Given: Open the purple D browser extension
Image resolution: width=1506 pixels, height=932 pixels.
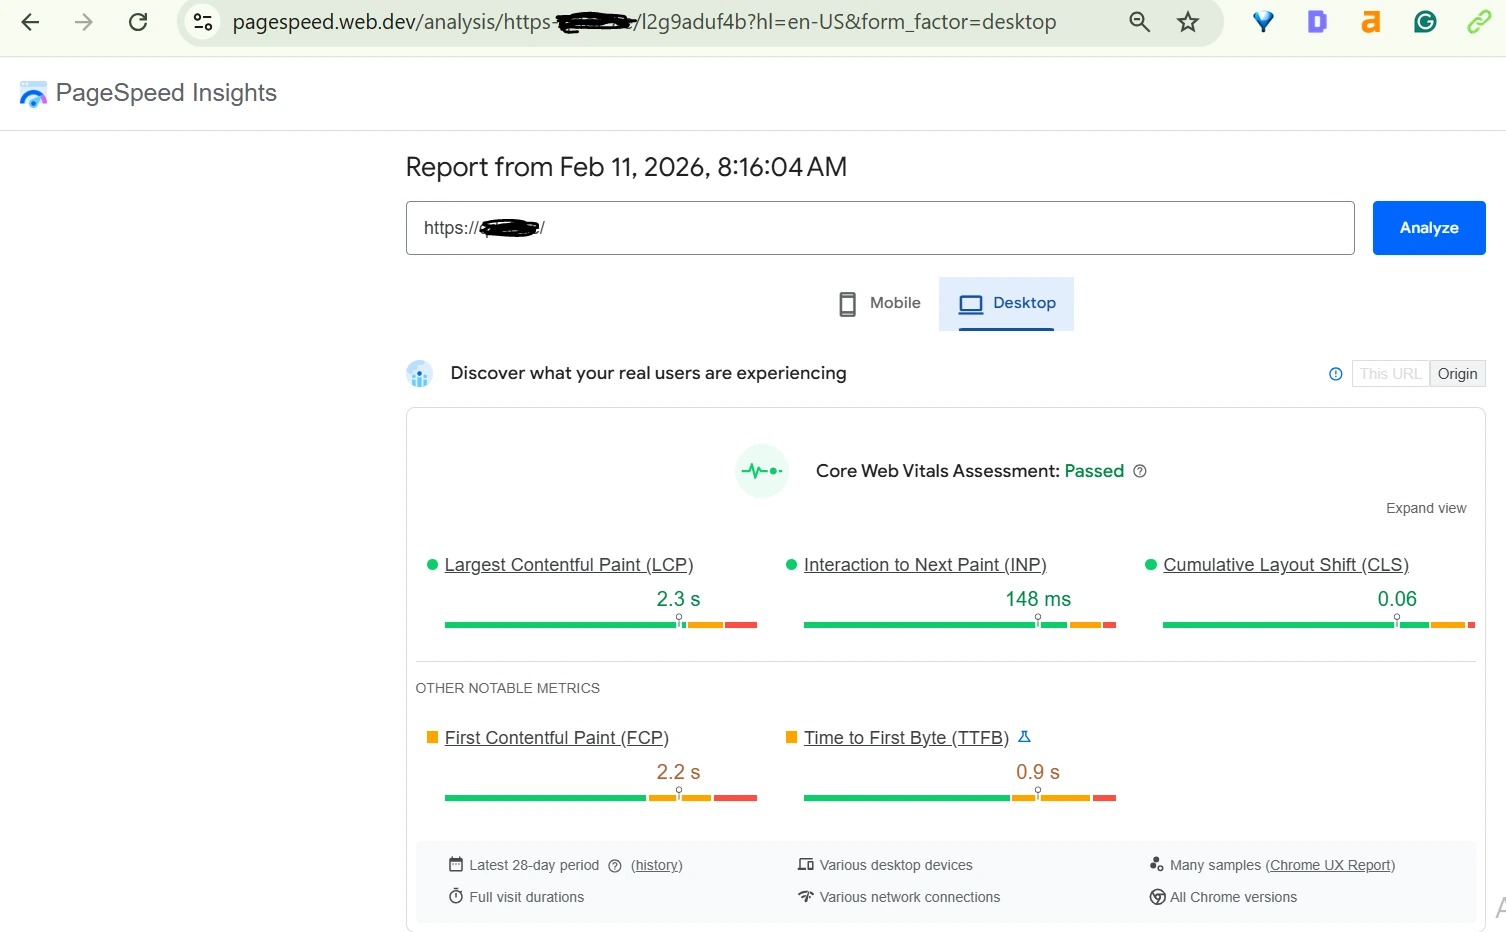Looking at the screenshot, I should coord(1317,22).
